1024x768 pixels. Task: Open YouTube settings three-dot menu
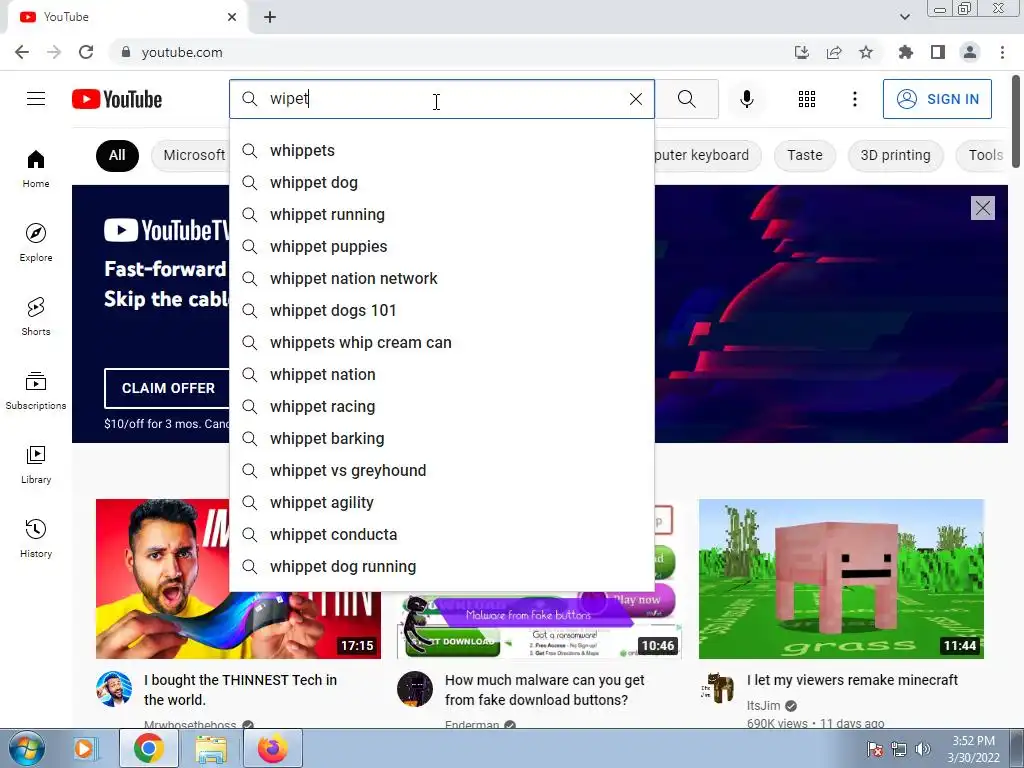tap(854, 99)
